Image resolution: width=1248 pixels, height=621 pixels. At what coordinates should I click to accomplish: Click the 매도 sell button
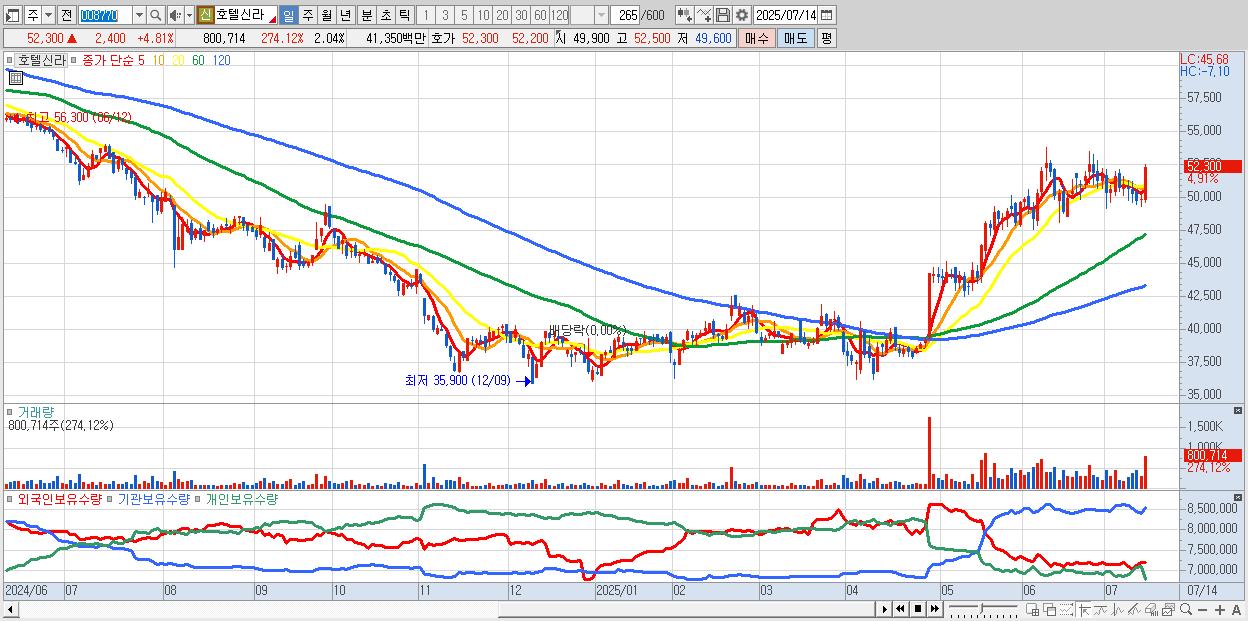[796, 38]
